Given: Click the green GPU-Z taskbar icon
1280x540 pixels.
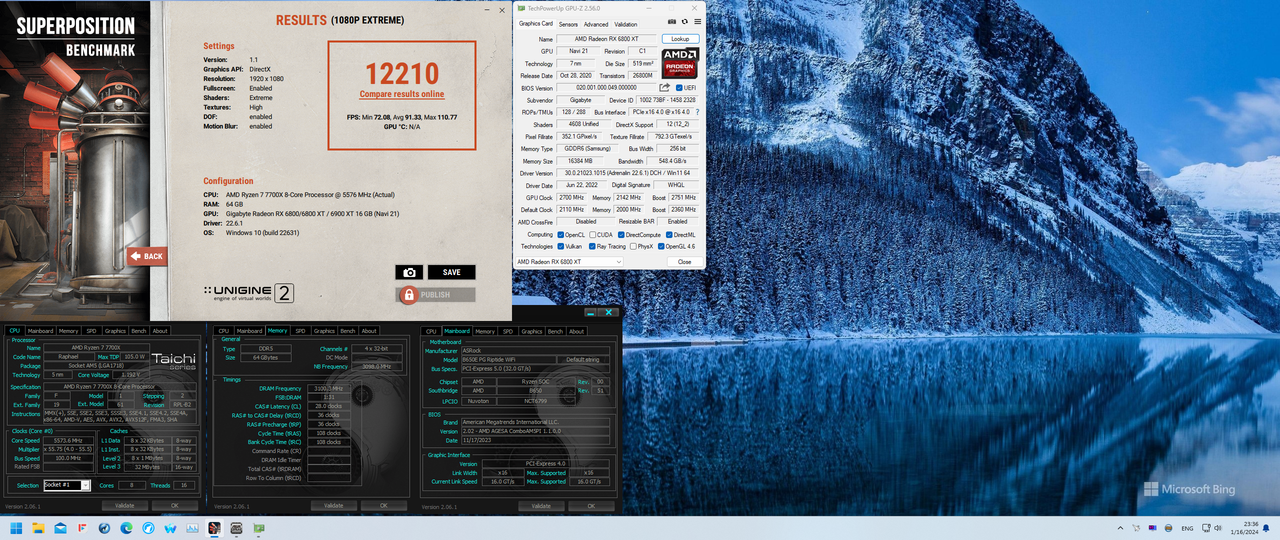Looking at the screenshot, I should [x=259, y=527].
